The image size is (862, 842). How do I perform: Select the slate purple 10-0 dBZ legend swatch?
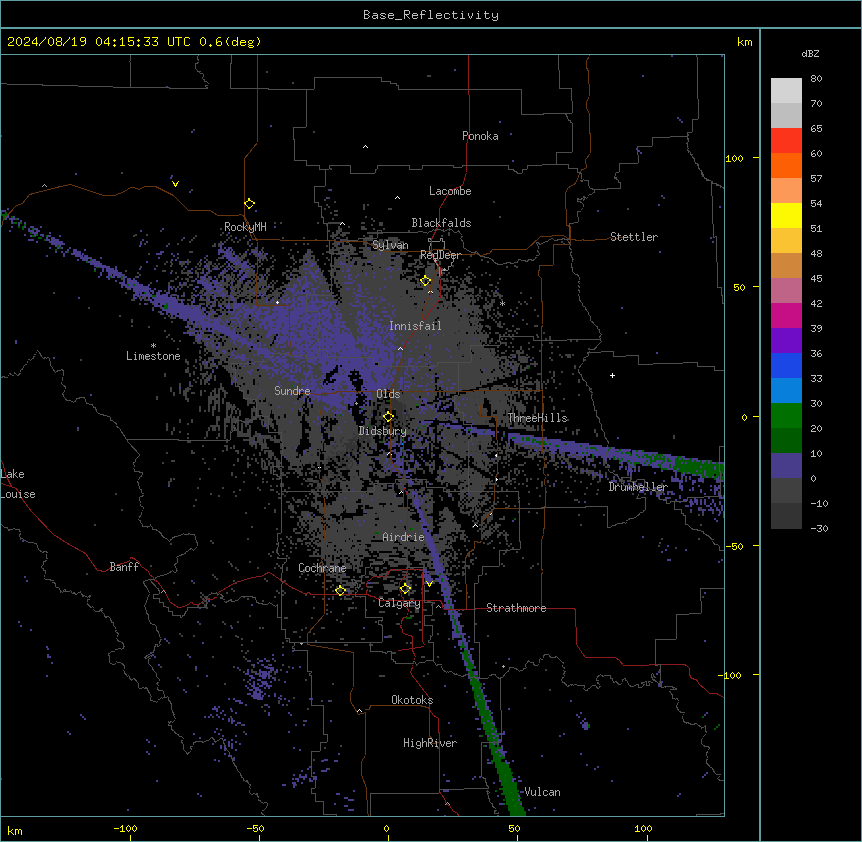coord(786,466)
